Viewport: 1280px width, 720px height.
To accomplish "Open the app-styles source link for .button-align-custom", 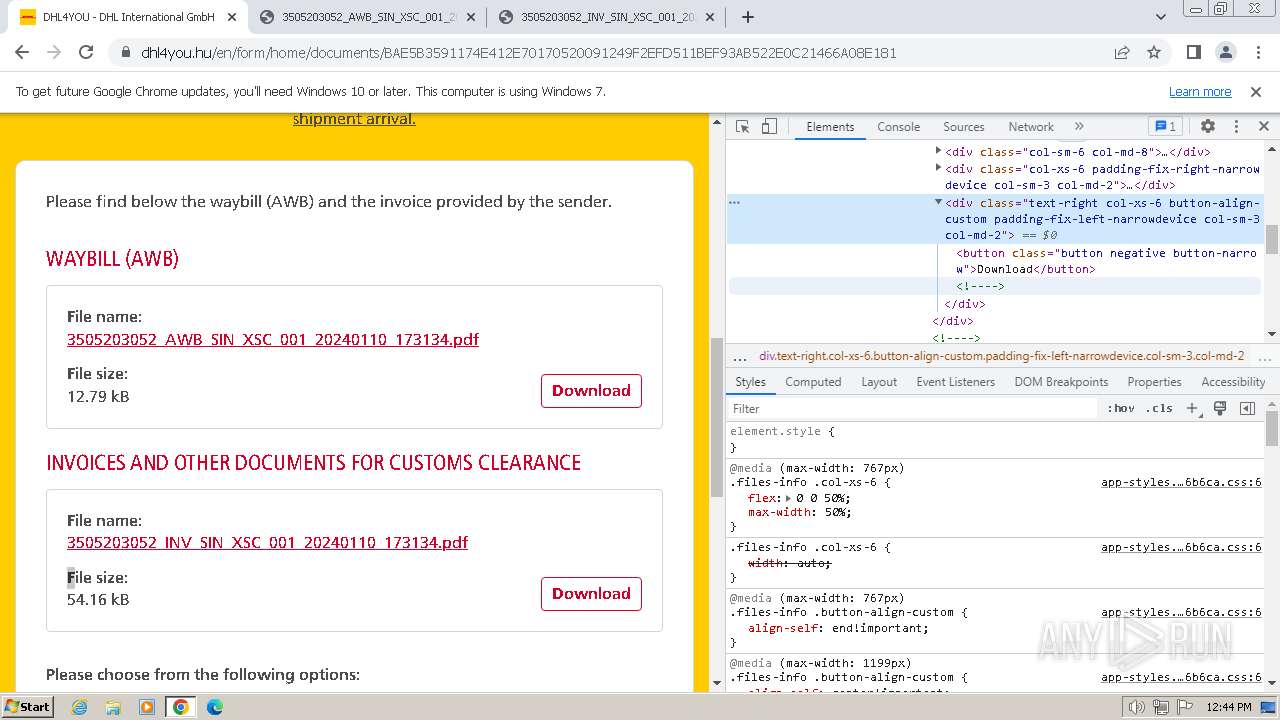I will coord(1181,613).
